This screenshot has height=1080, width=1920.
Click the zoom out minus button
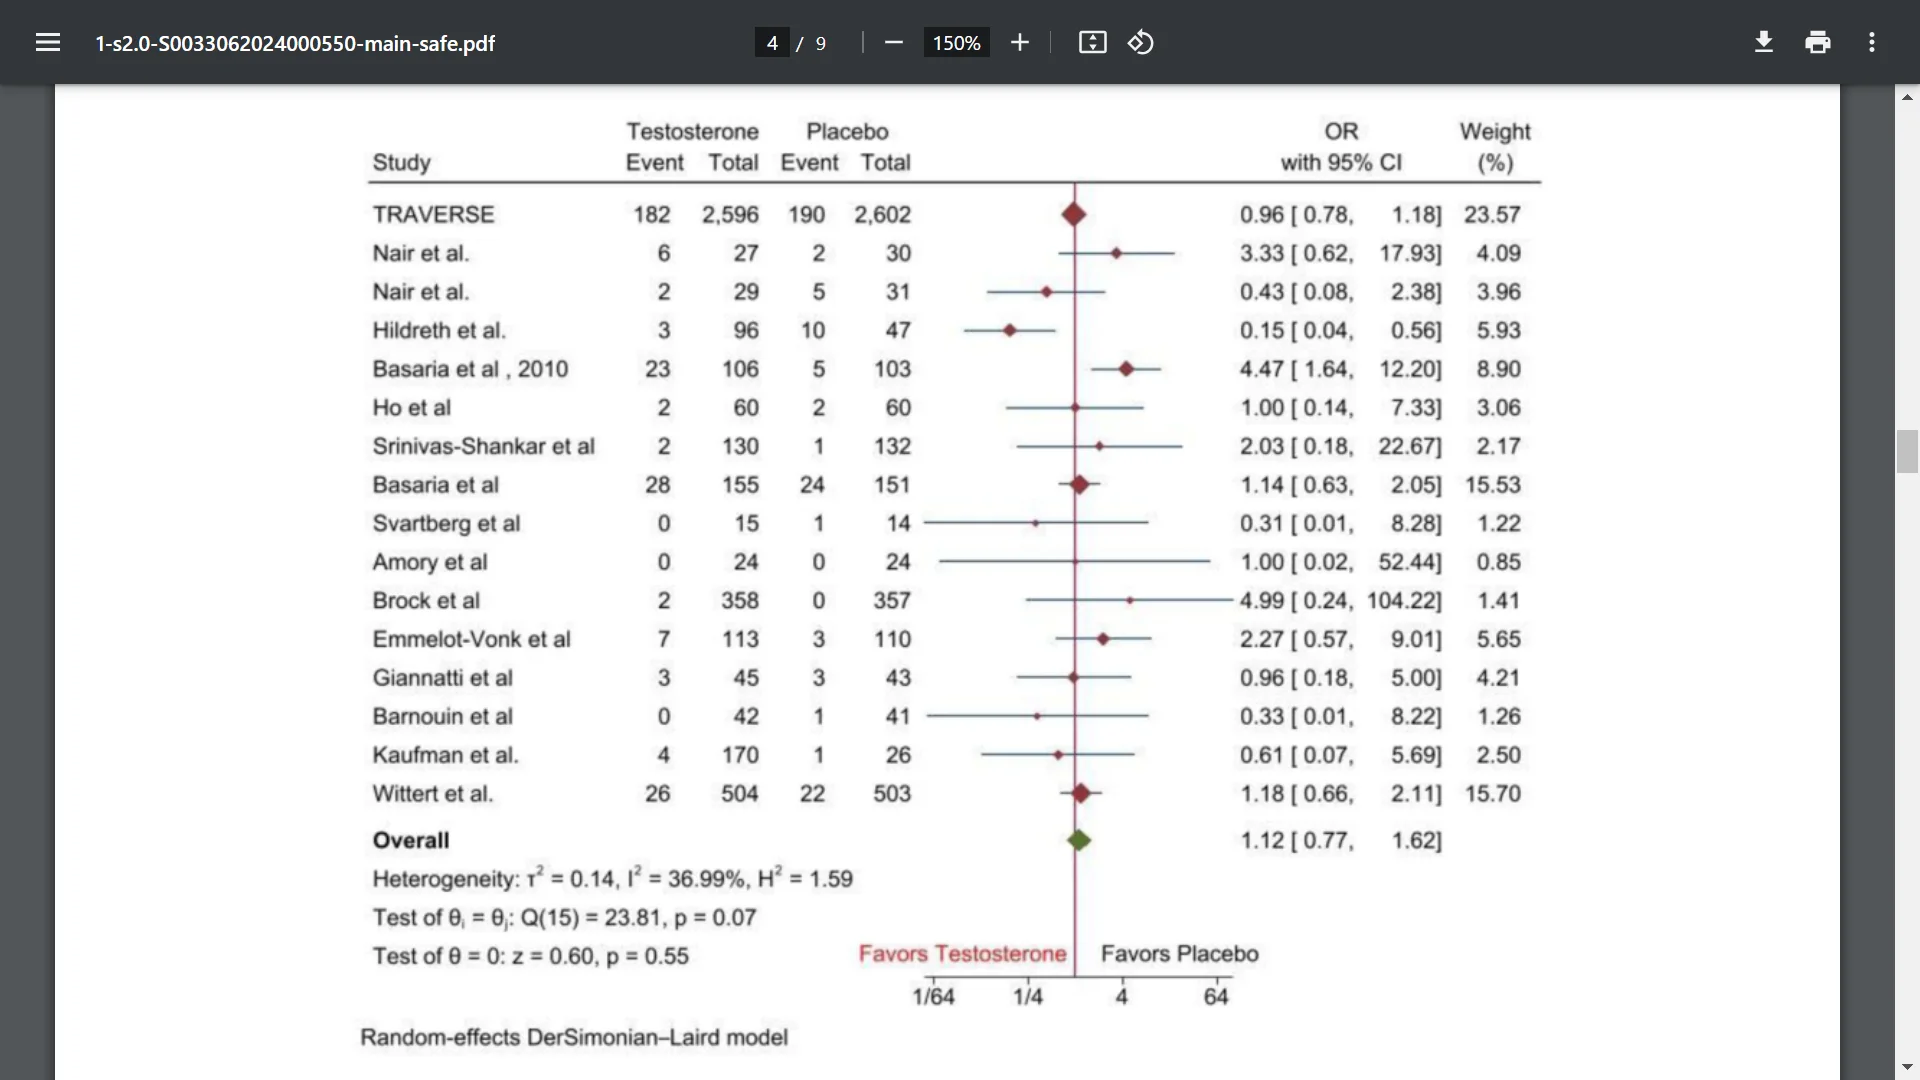(x=894, y=43)
